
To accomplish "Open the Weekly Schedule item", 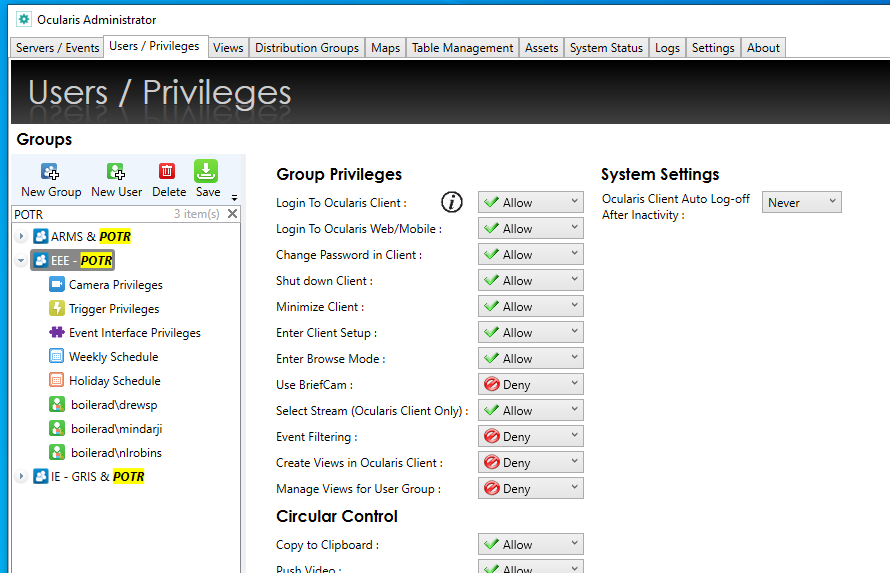I will 113,357.
